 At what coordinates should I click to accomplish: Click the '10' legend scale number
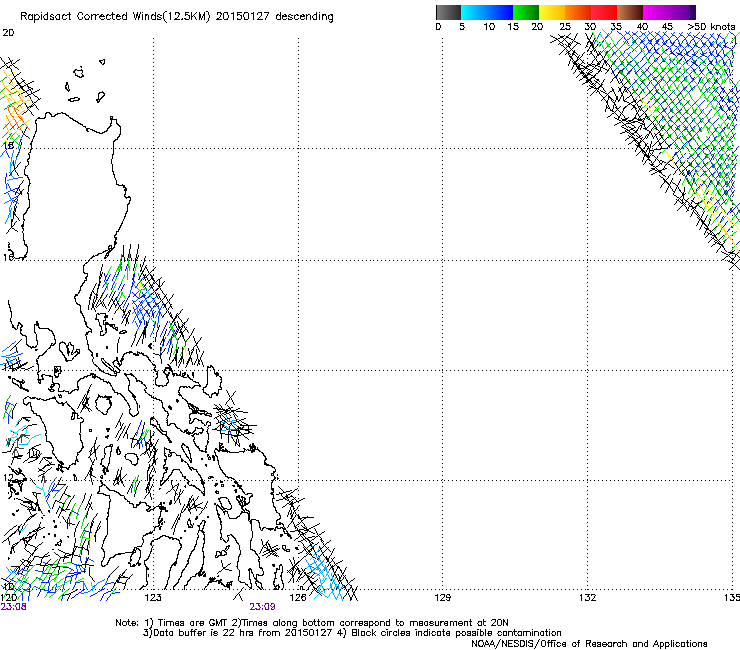tap(489, 26)
